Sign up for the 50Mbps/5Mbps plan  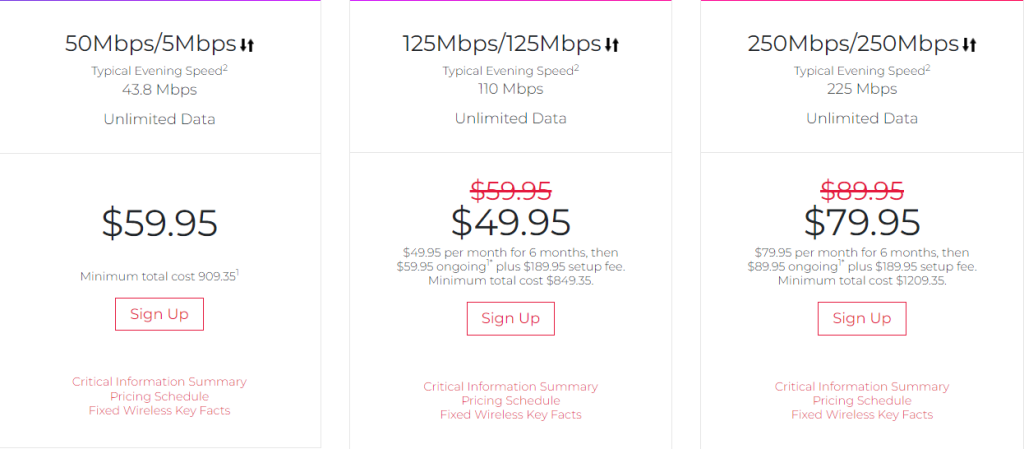coord(159,314)
